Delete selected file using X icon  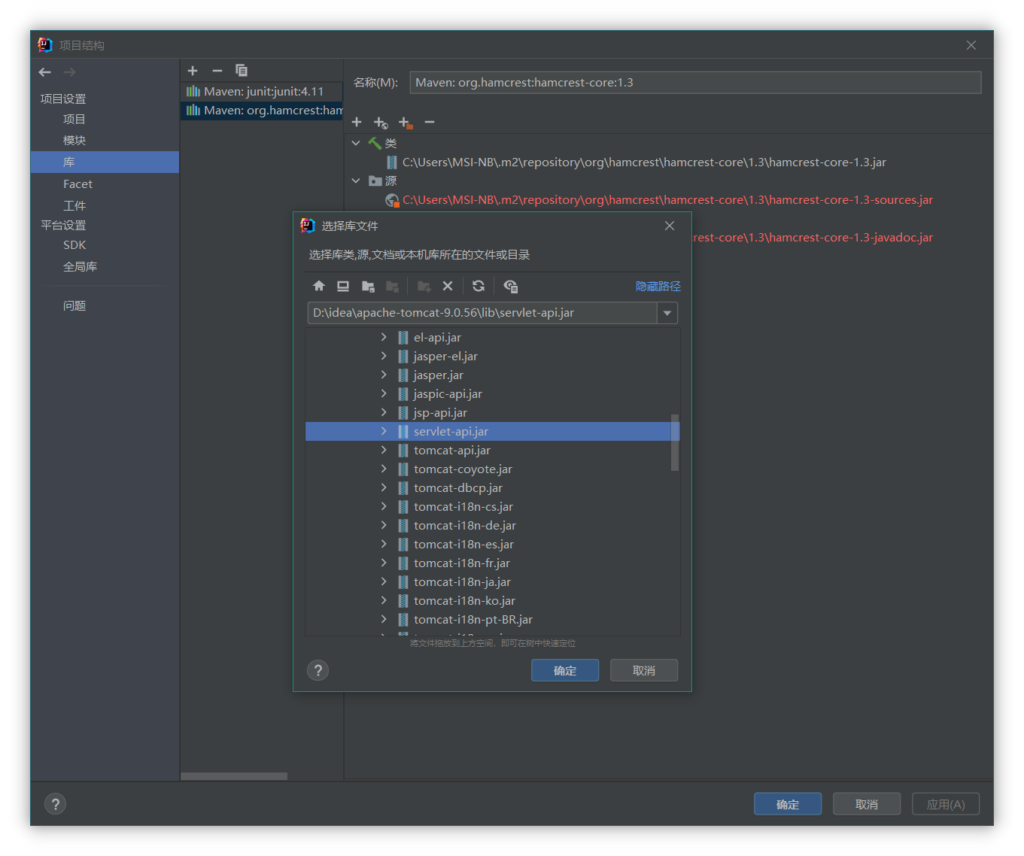(x=447, y=286)
